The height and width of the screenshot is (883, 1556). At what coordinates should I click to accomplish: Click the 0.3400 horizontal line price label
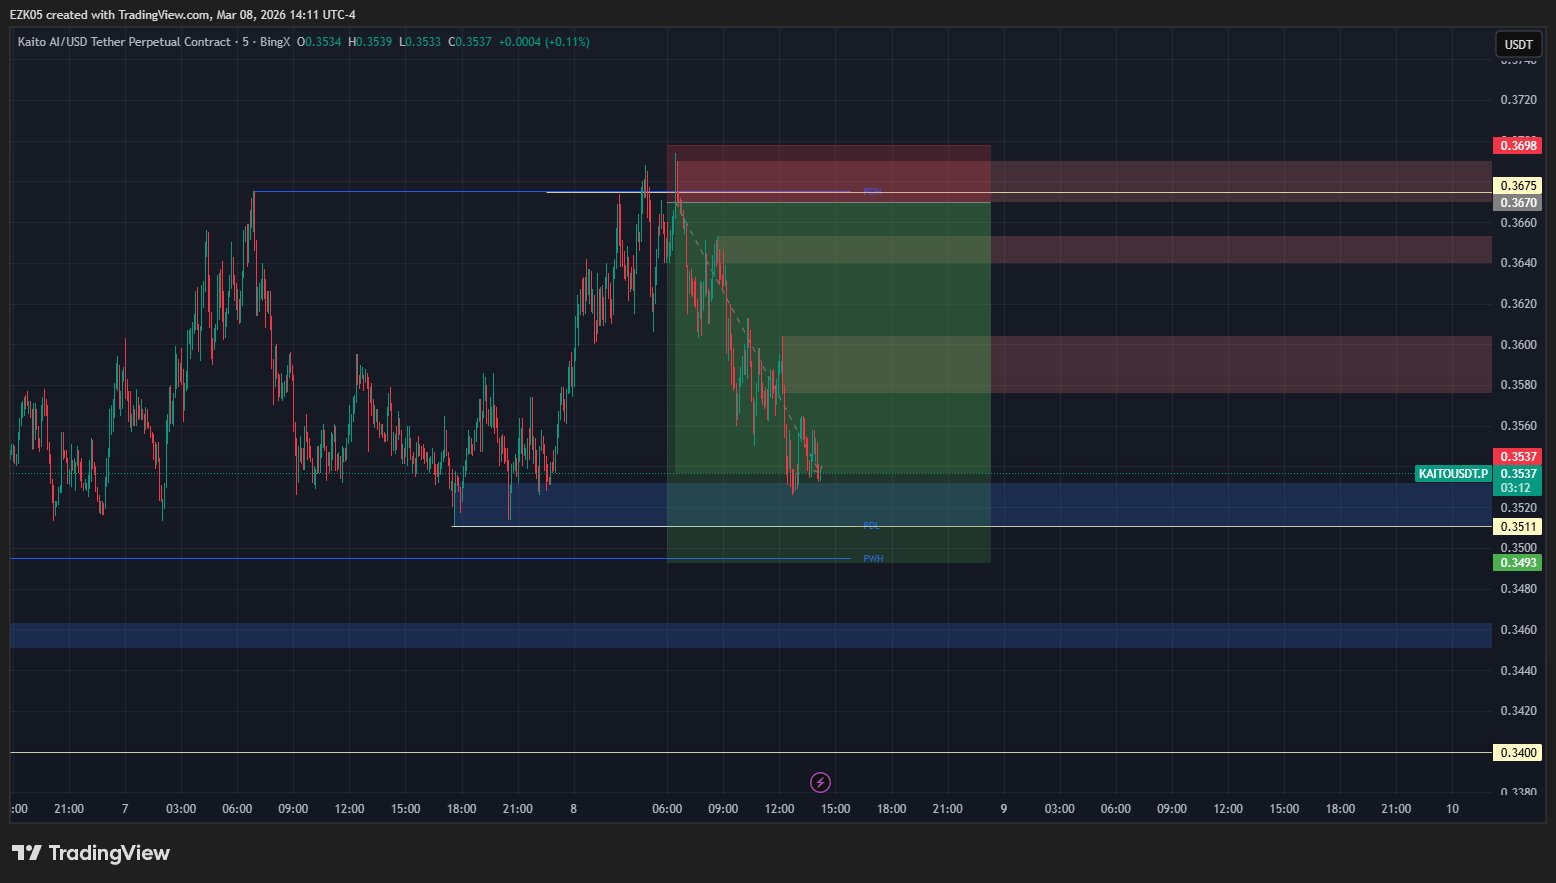pos(1517,753)
